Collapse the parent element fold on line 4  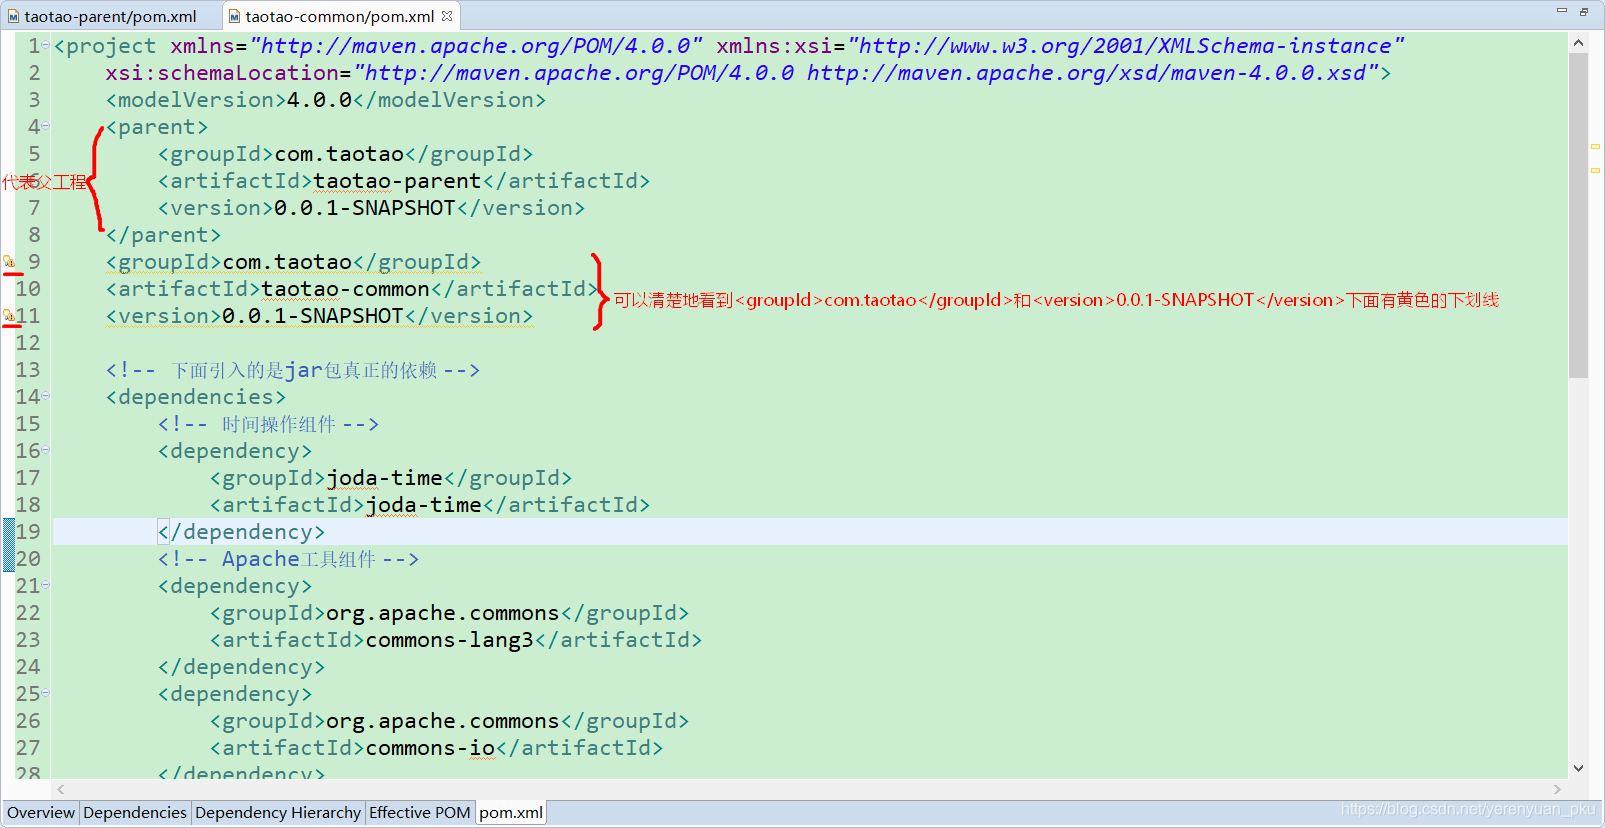(x=46, y=127)
